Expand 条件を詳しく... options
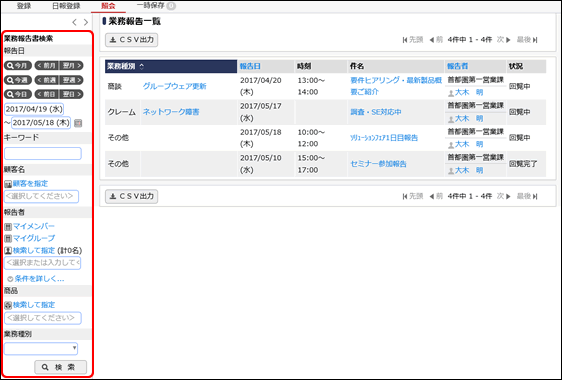The width and height of the screenshot is (562, 380). click(x=39, y=279)
